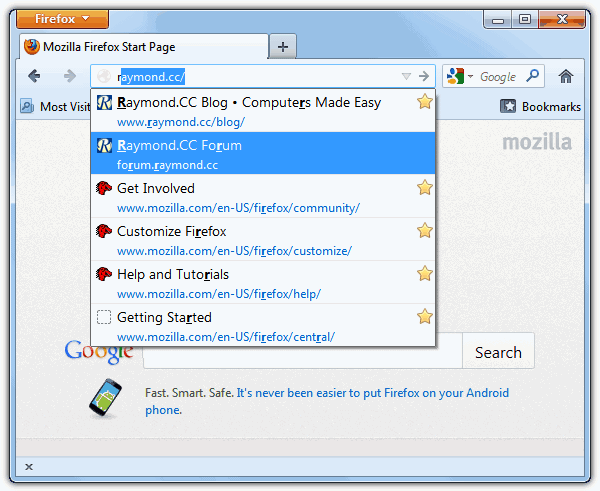Click the page Search button
Image resolution: width=600 pixels, height=491 pixels.
tap(498, 352)
